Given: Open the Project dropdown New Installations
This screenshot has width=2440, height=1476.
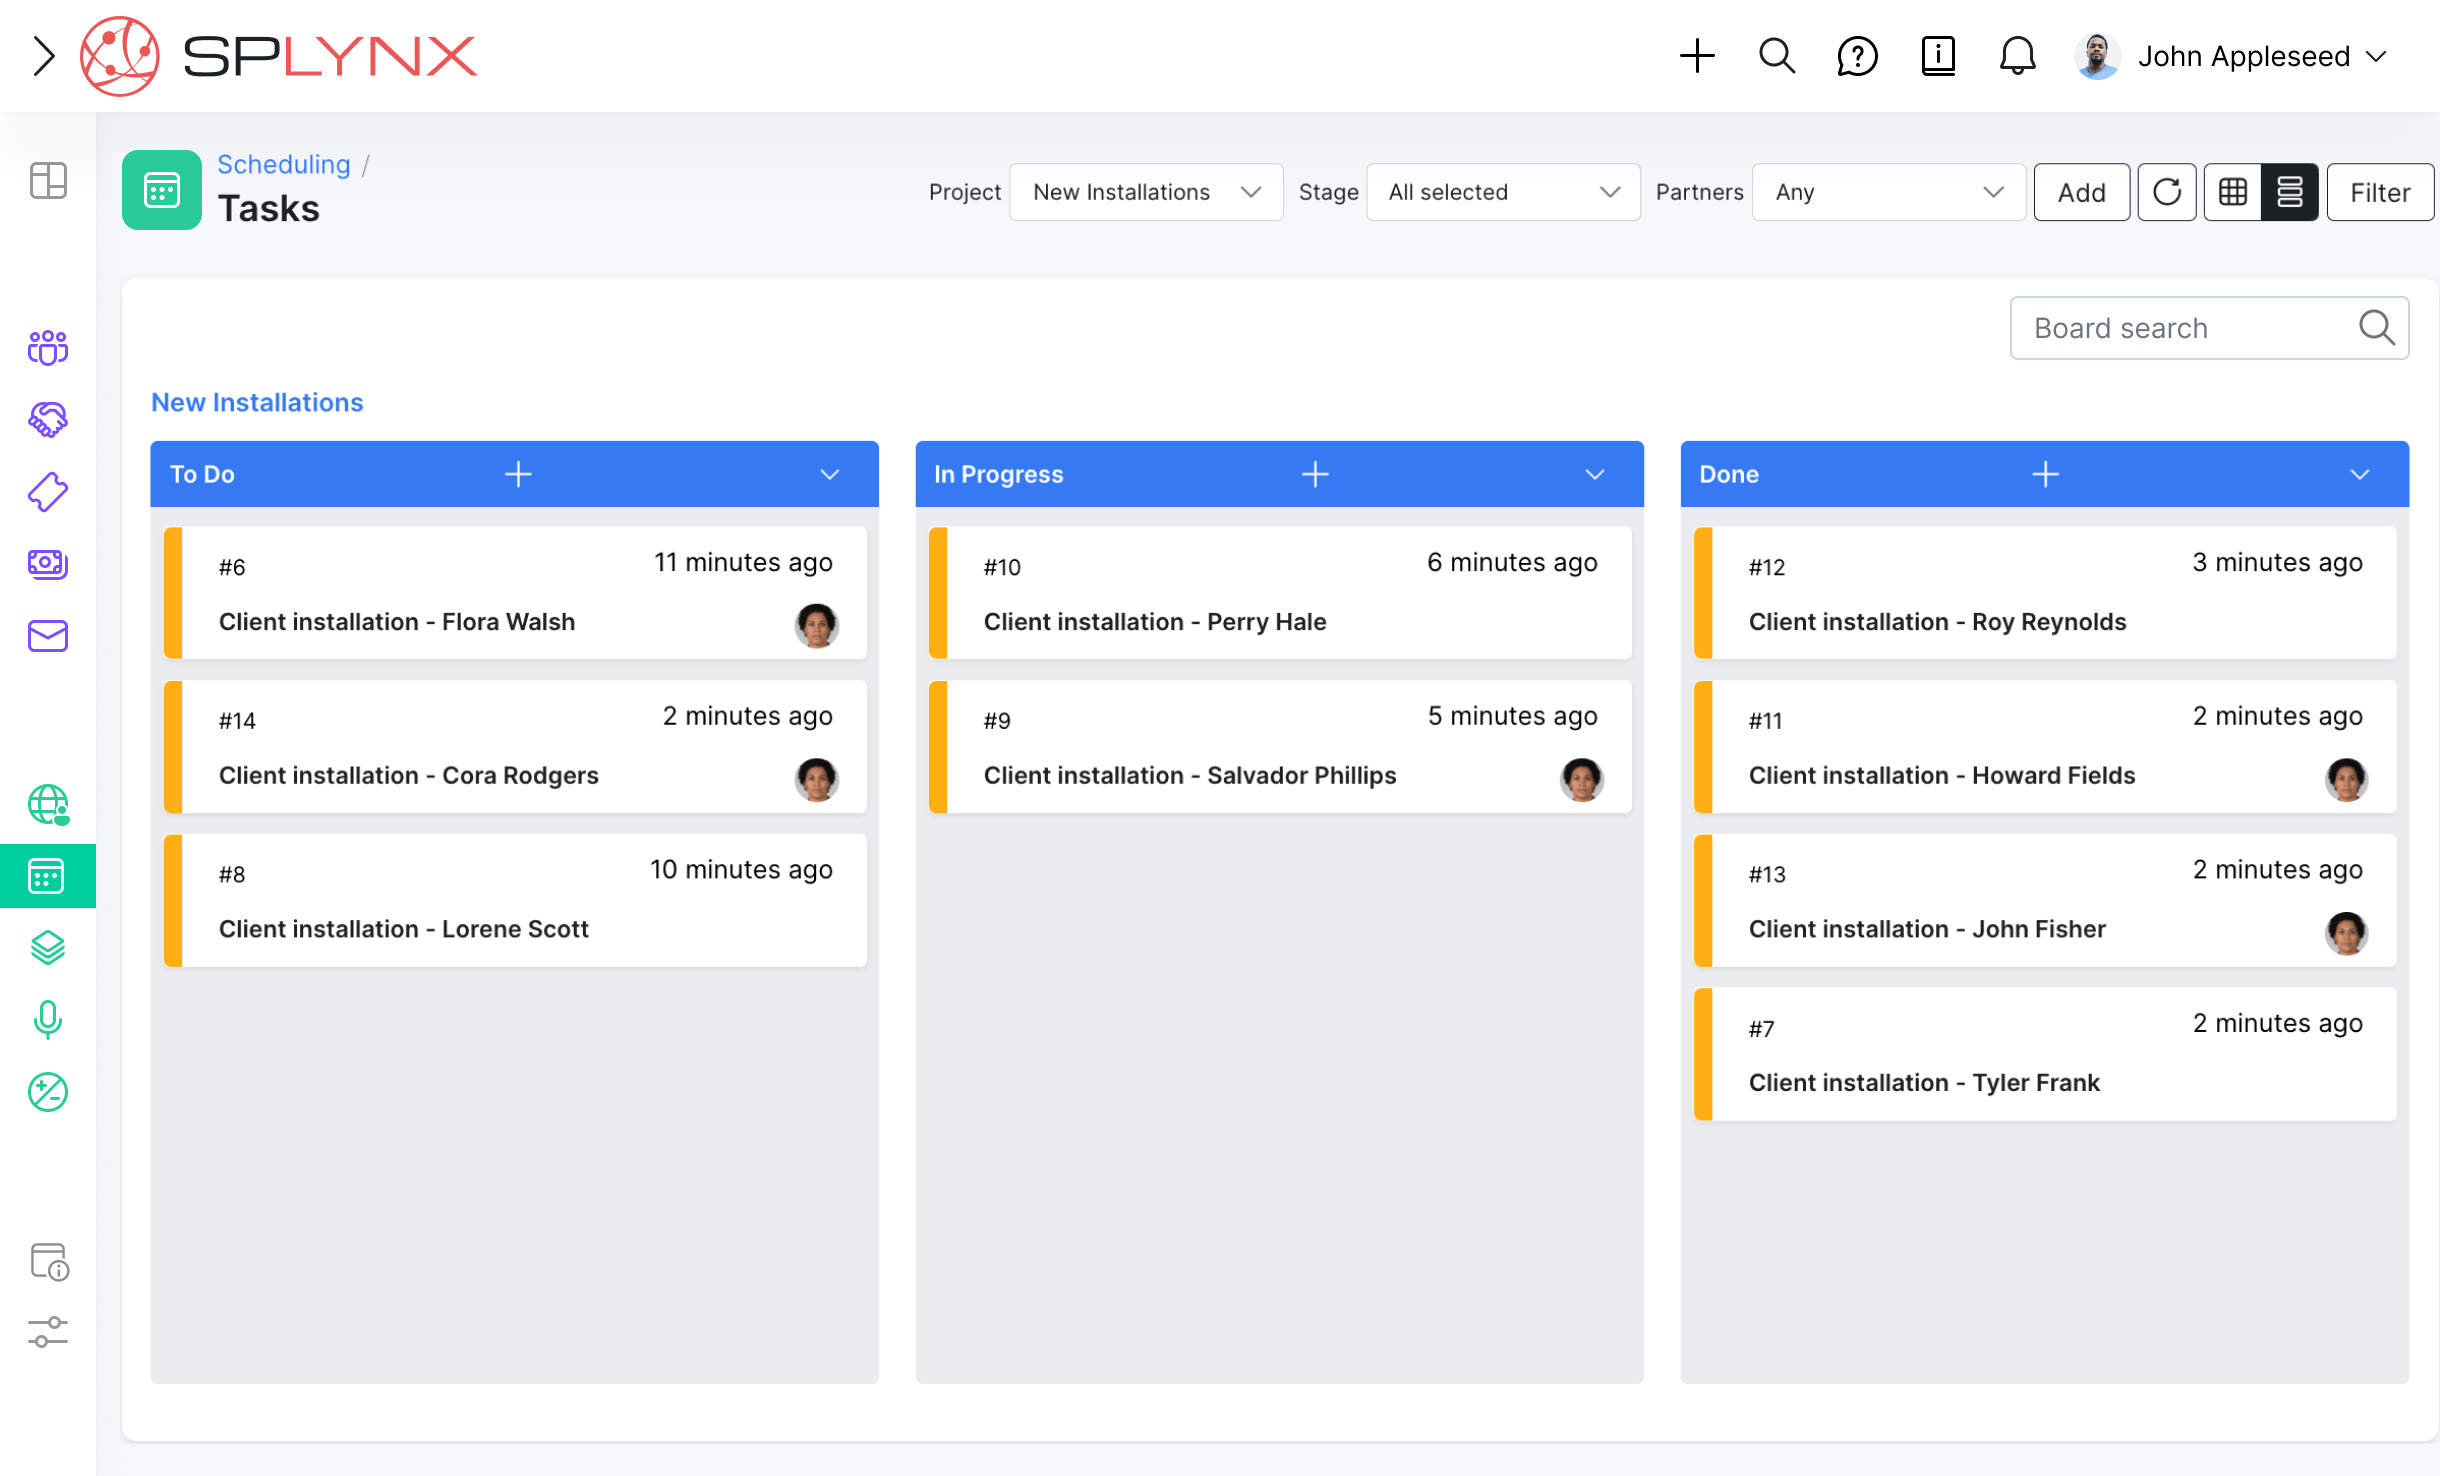Looking at the screenshot, I should click(1146, 192).
